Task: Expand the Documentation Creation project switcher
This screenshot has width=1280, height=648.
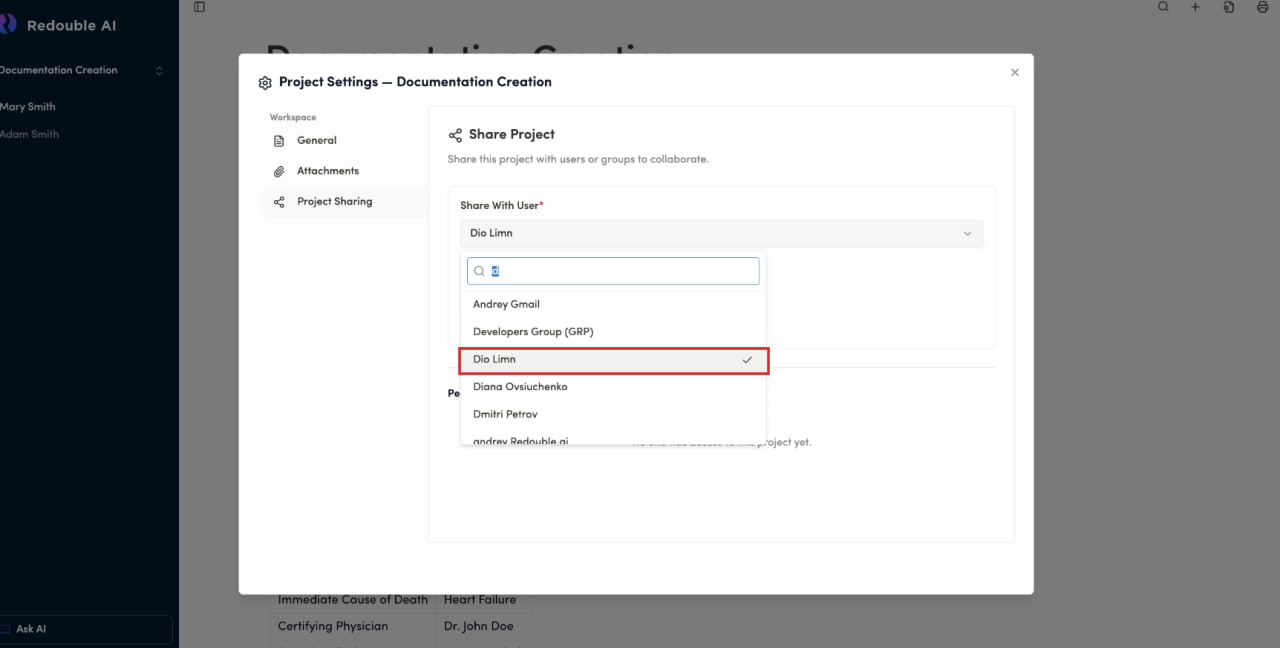Action: point(158,71)
